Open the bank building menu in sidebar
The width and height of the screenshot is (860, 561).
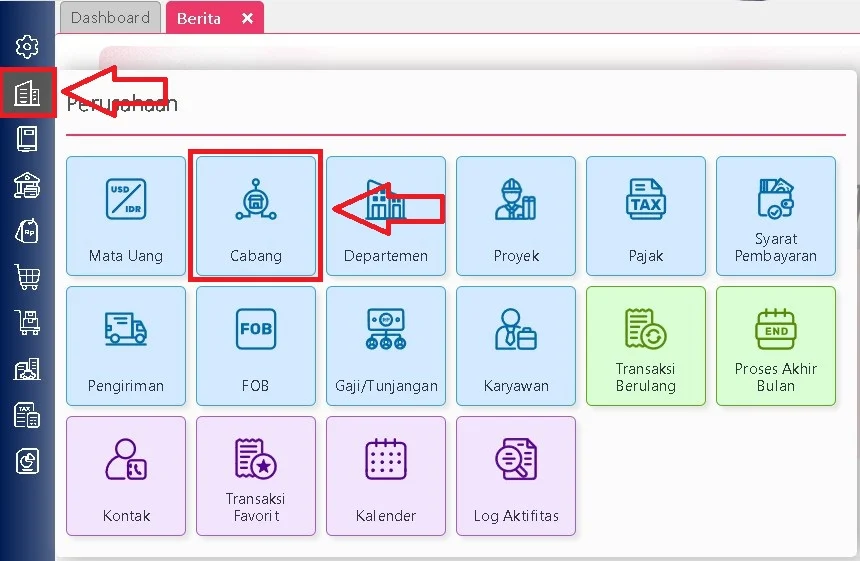tap(27, 185)
